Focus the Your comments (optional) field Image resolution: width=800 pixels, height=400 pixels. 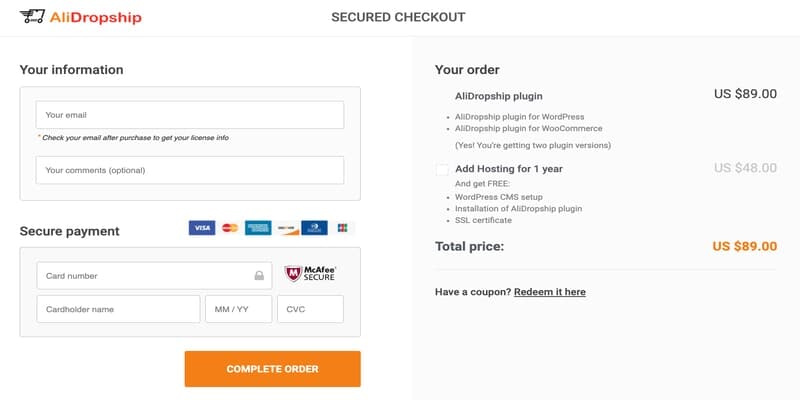click(x=190, y=170)
